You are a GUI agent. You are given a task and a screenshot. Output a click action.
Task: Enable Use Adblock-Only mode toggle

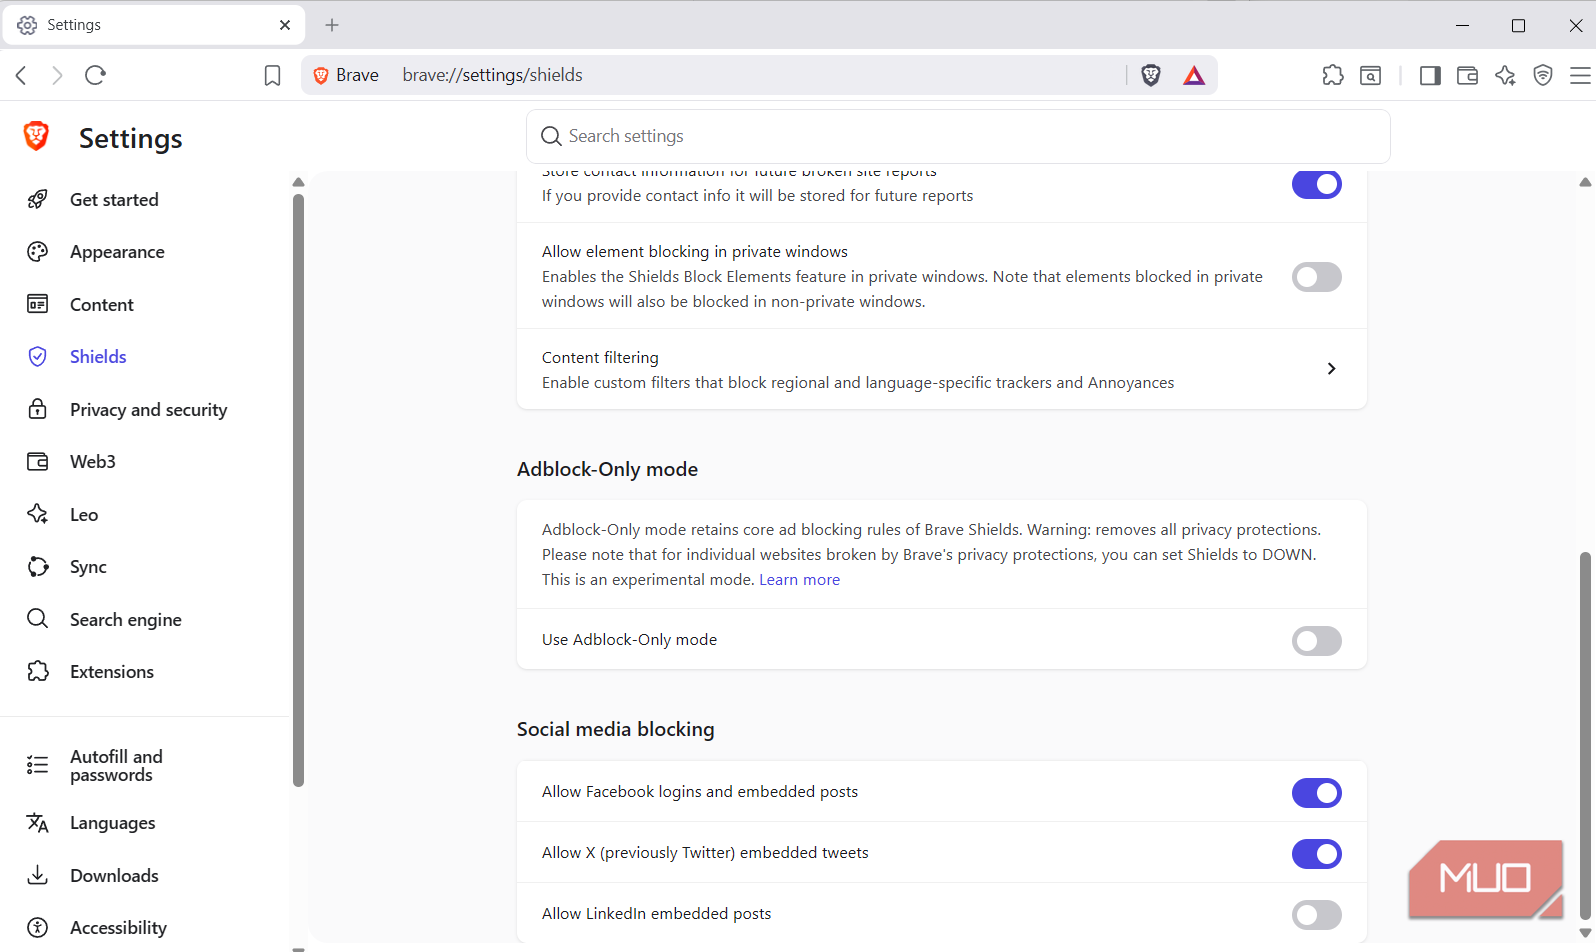point(1316,641)
